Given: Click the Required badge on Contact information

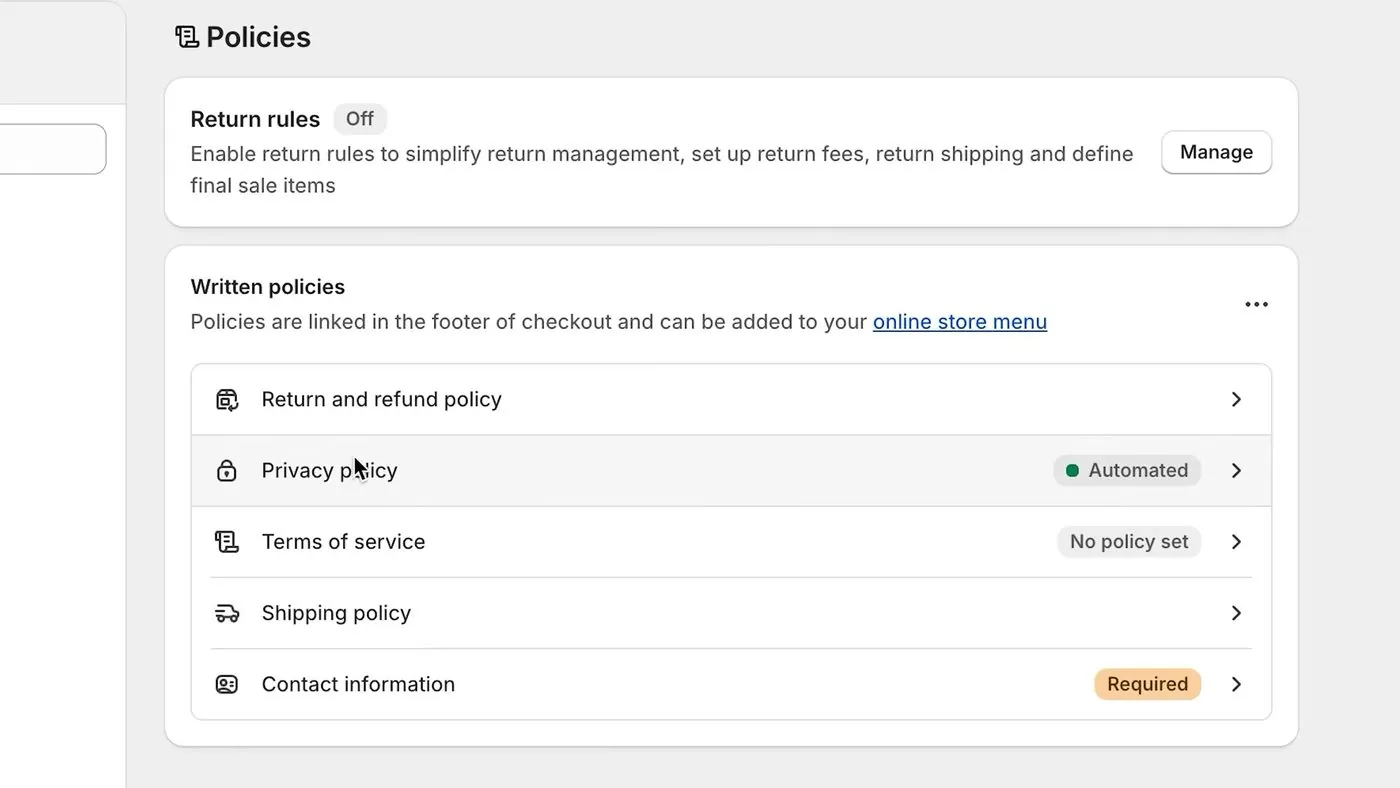Looking at the screenshot, I should tap(1148, 684).
